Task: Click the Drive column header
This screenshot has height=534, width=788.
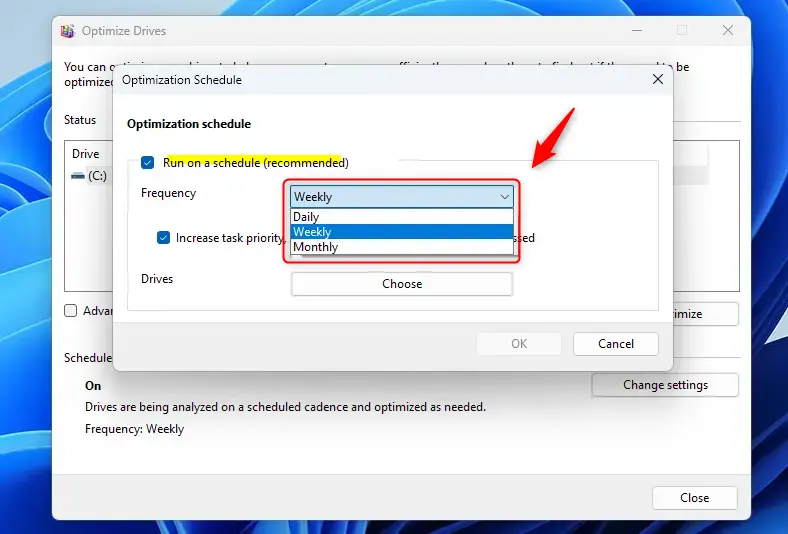Action: click(x=85, y=154)
